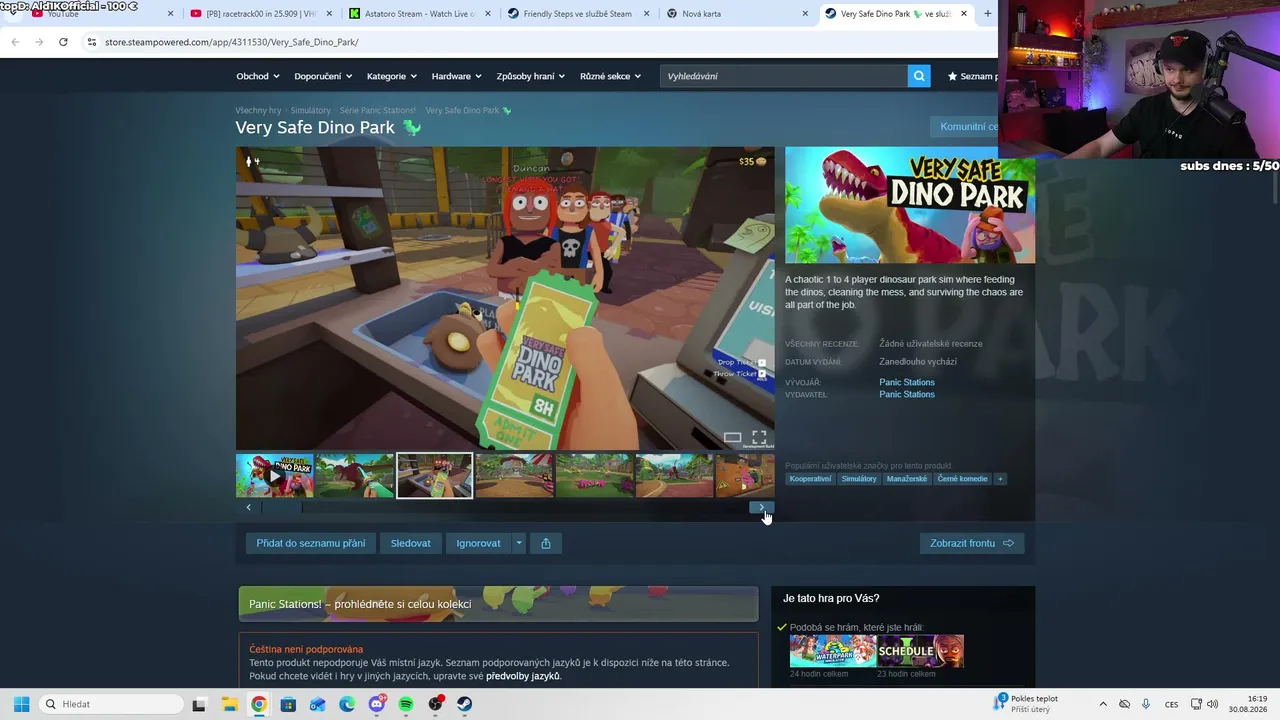
Task: Show hidden system tray icons
Action: 1103,704
